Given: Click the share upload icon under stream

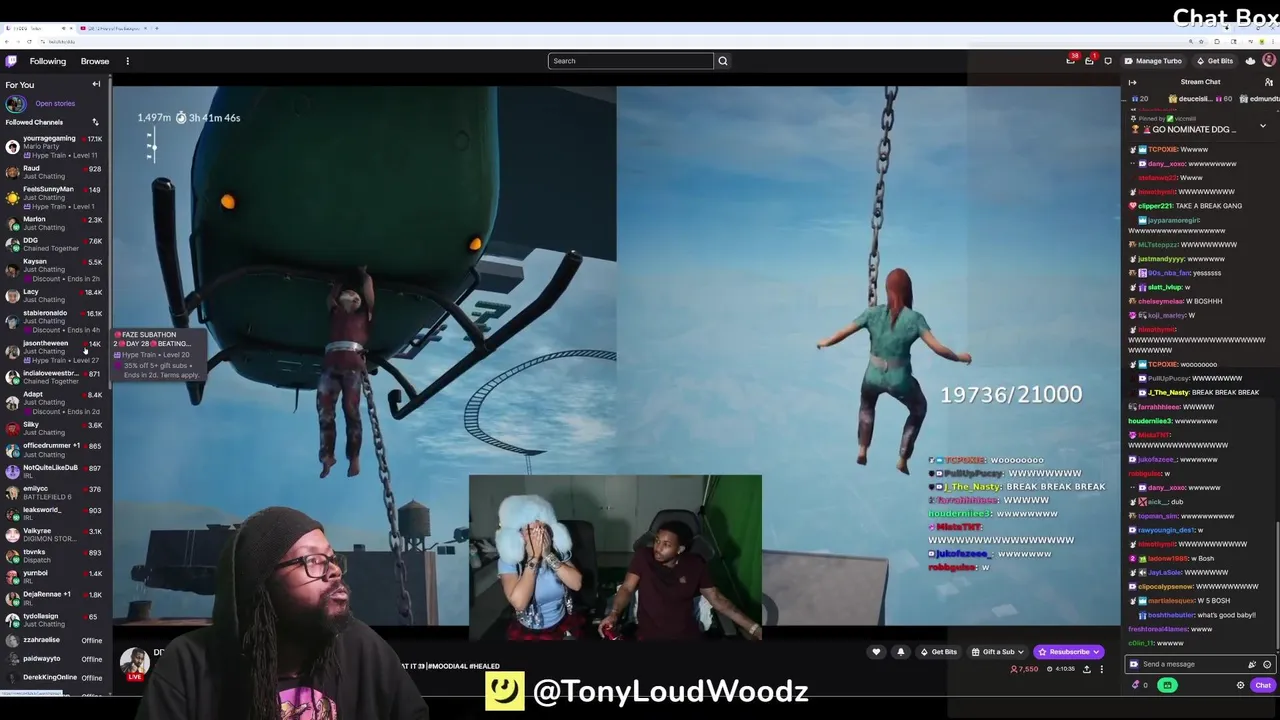Looking at the screenshot, I should tap(1087, 669).
